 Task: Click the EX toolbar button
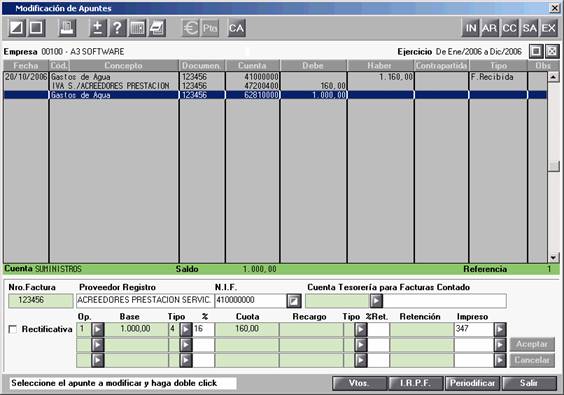pyautogui.click(x=549, y=28)
